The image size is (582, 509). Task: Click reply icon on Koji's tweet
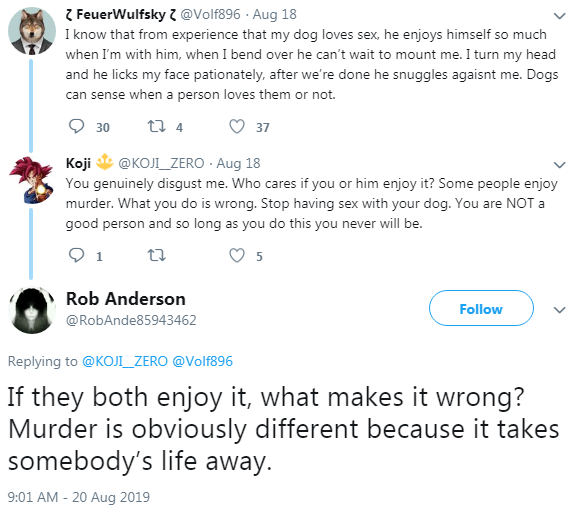[76, 255]
